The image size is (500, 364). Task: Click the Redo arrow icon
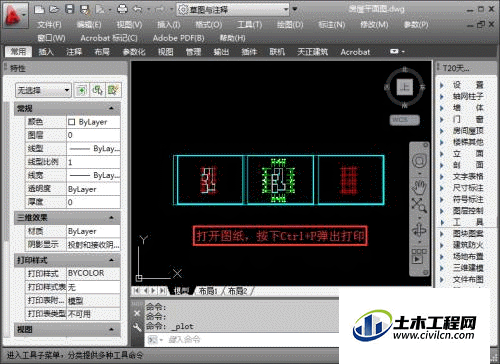(x=160, y=9)
